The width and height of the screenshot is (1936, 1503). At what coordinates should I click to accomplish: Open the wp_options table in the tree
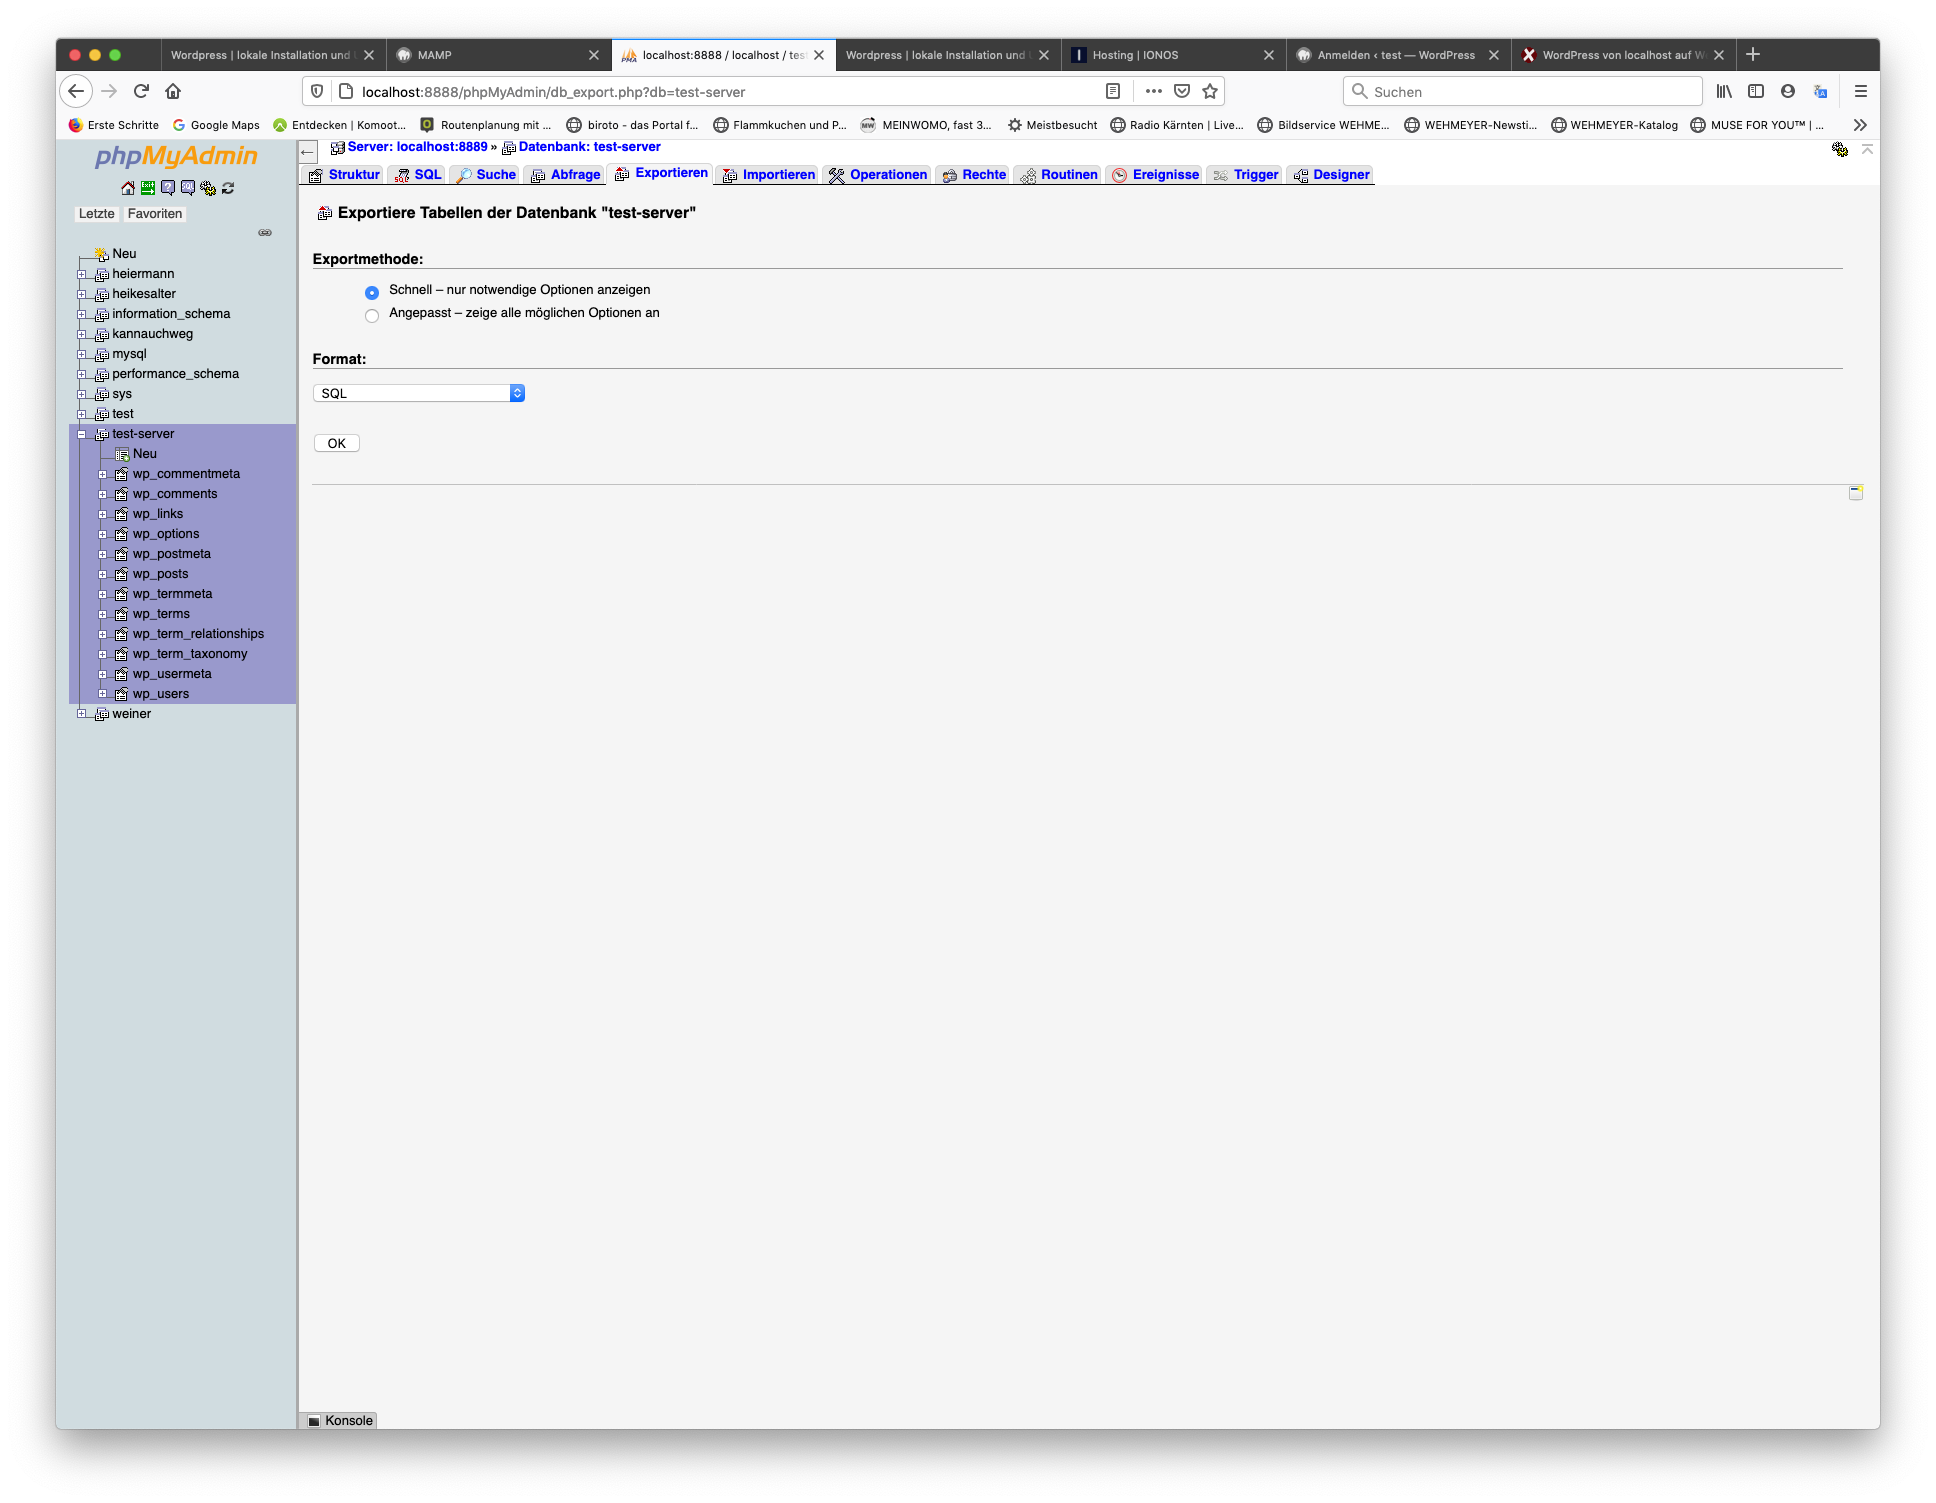[x=166, y=534]
